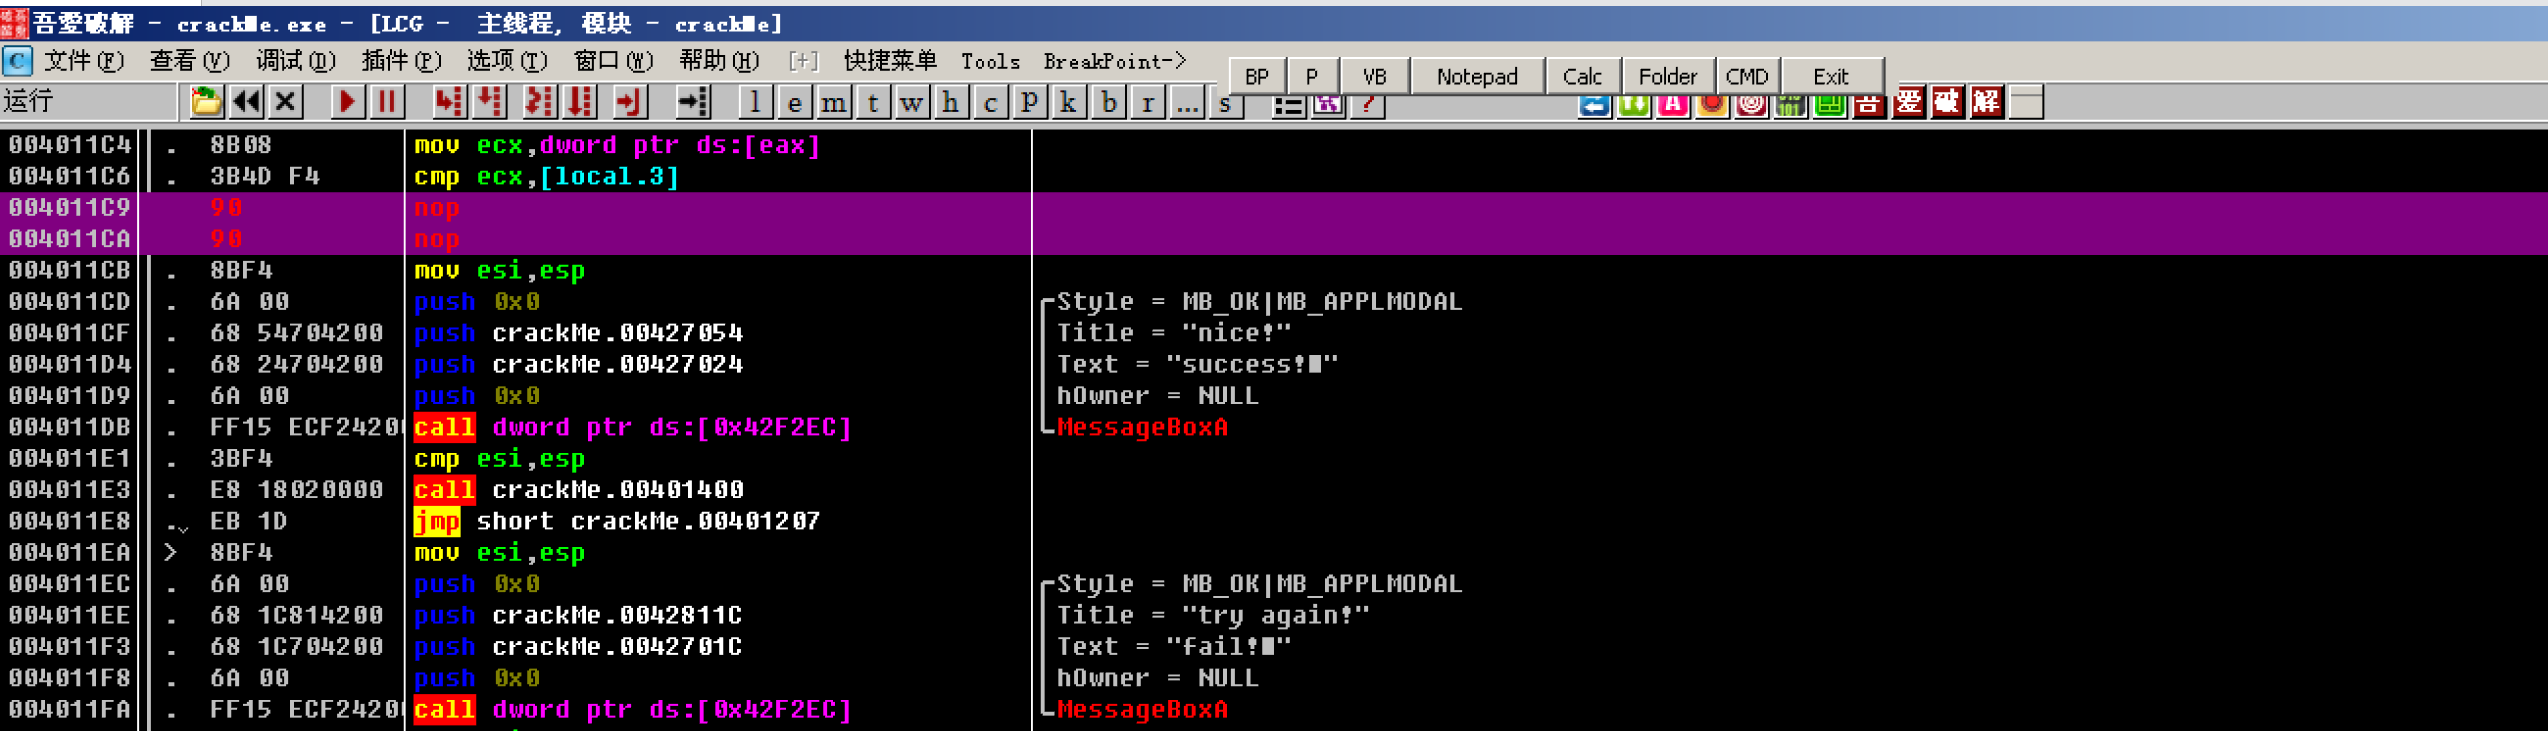Open the Log window with 'l' button
This screenshot has height=731, width=2548.
(755, 101)
